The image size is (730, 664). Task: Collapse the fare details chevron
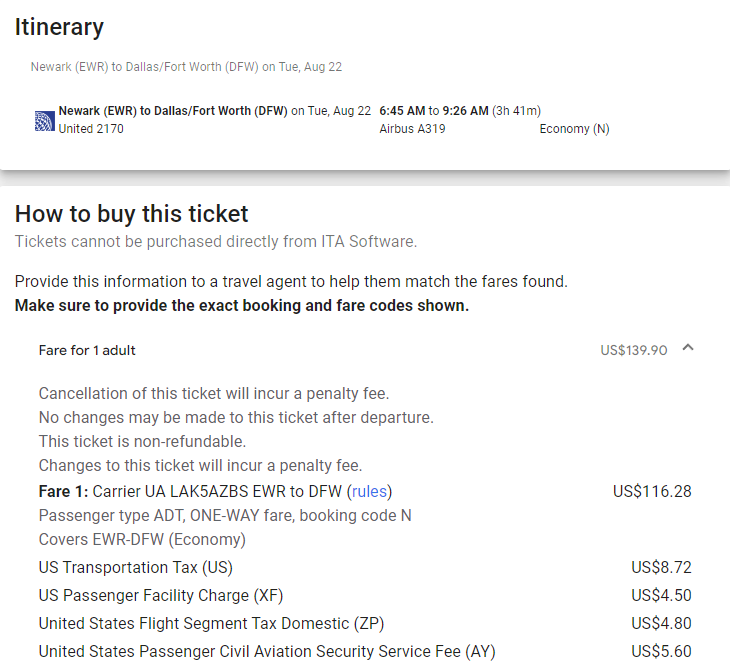688,348
